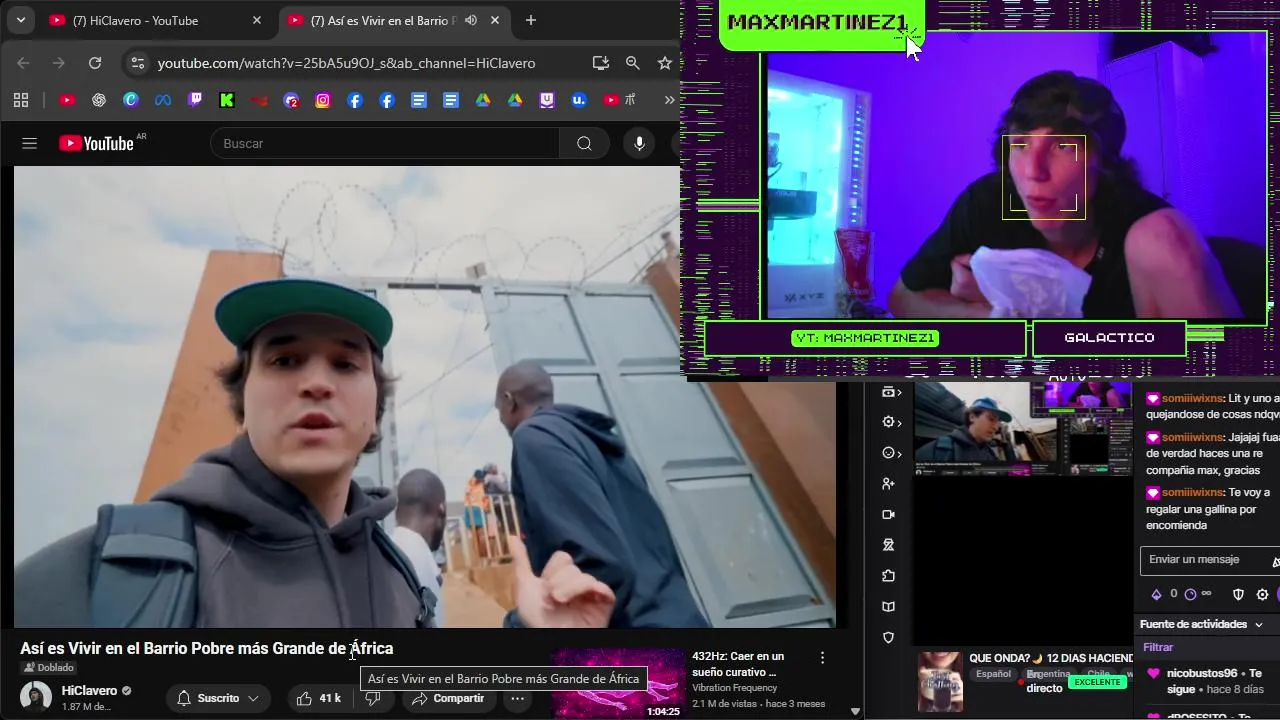
Task: Click the zoom magnifier in address bar
Action: click(633, 63)
